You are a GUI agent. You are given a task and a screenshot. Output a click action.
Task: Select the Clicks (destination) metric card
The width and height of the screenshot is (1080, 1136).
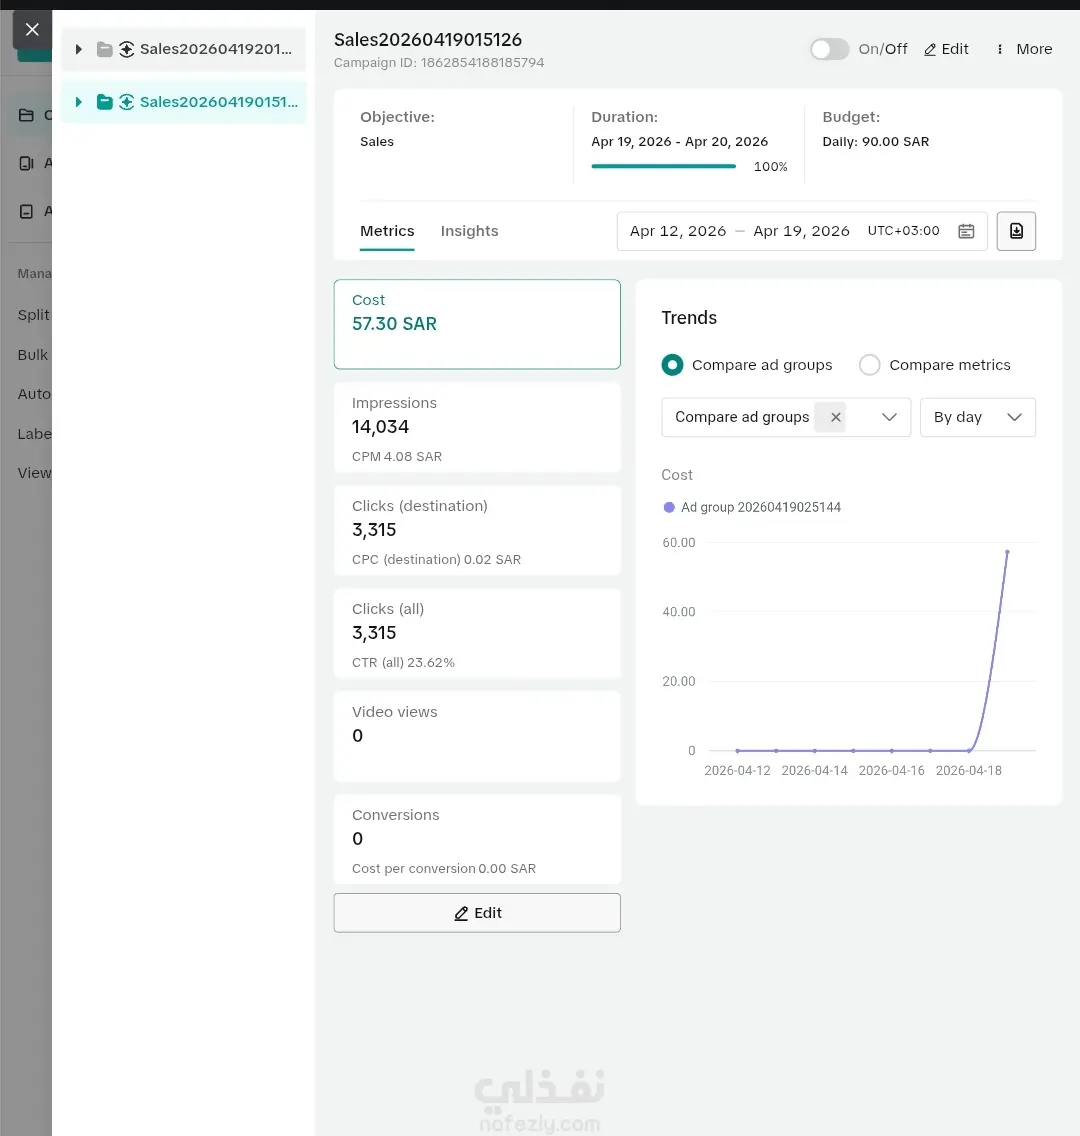coord(477,530)
